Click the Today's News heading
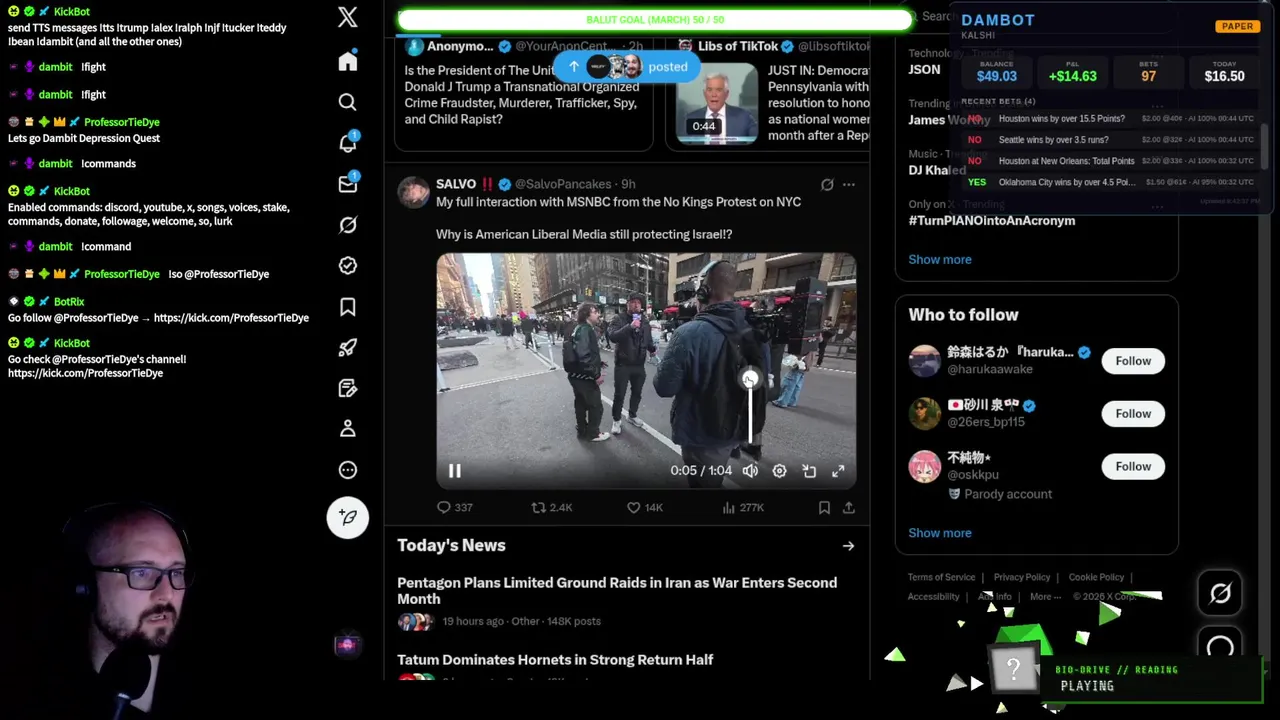Image resolution: width=1280 pixels, height=720 pixels. point(451,546)
